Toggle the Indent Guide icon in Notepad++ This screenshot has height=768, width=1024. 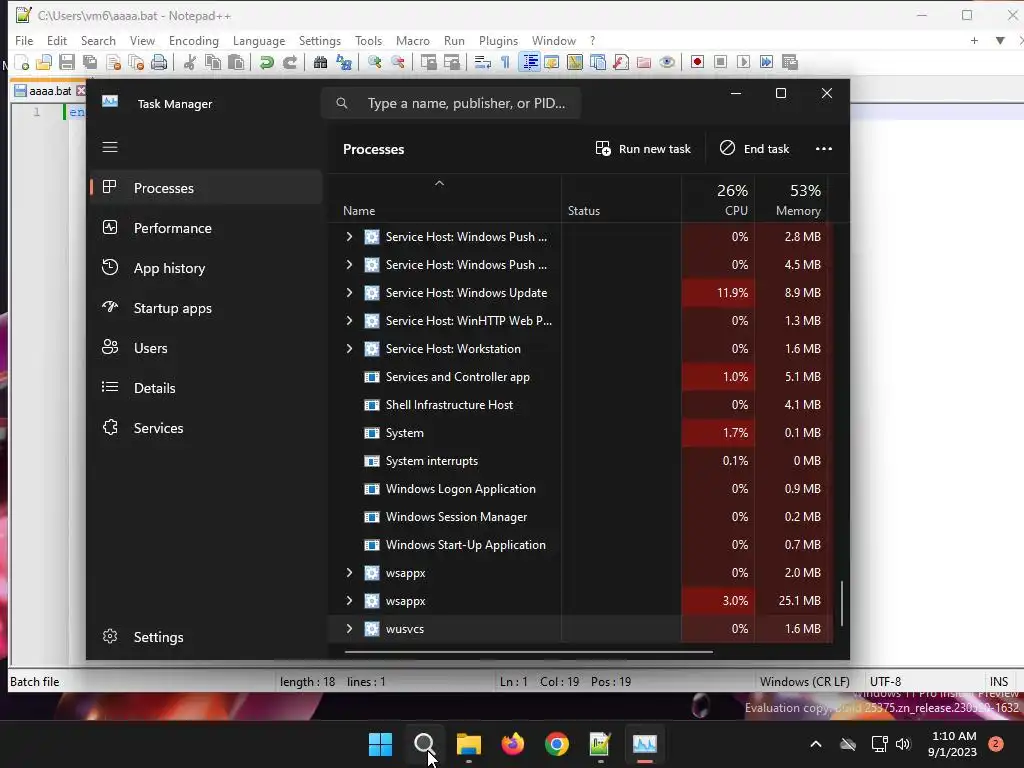(529, 63)
